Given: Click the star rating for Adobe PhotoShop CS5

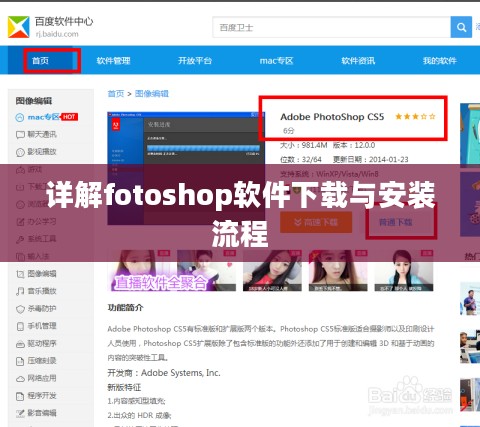Looking at the screenshot, I should click(415, 116).
